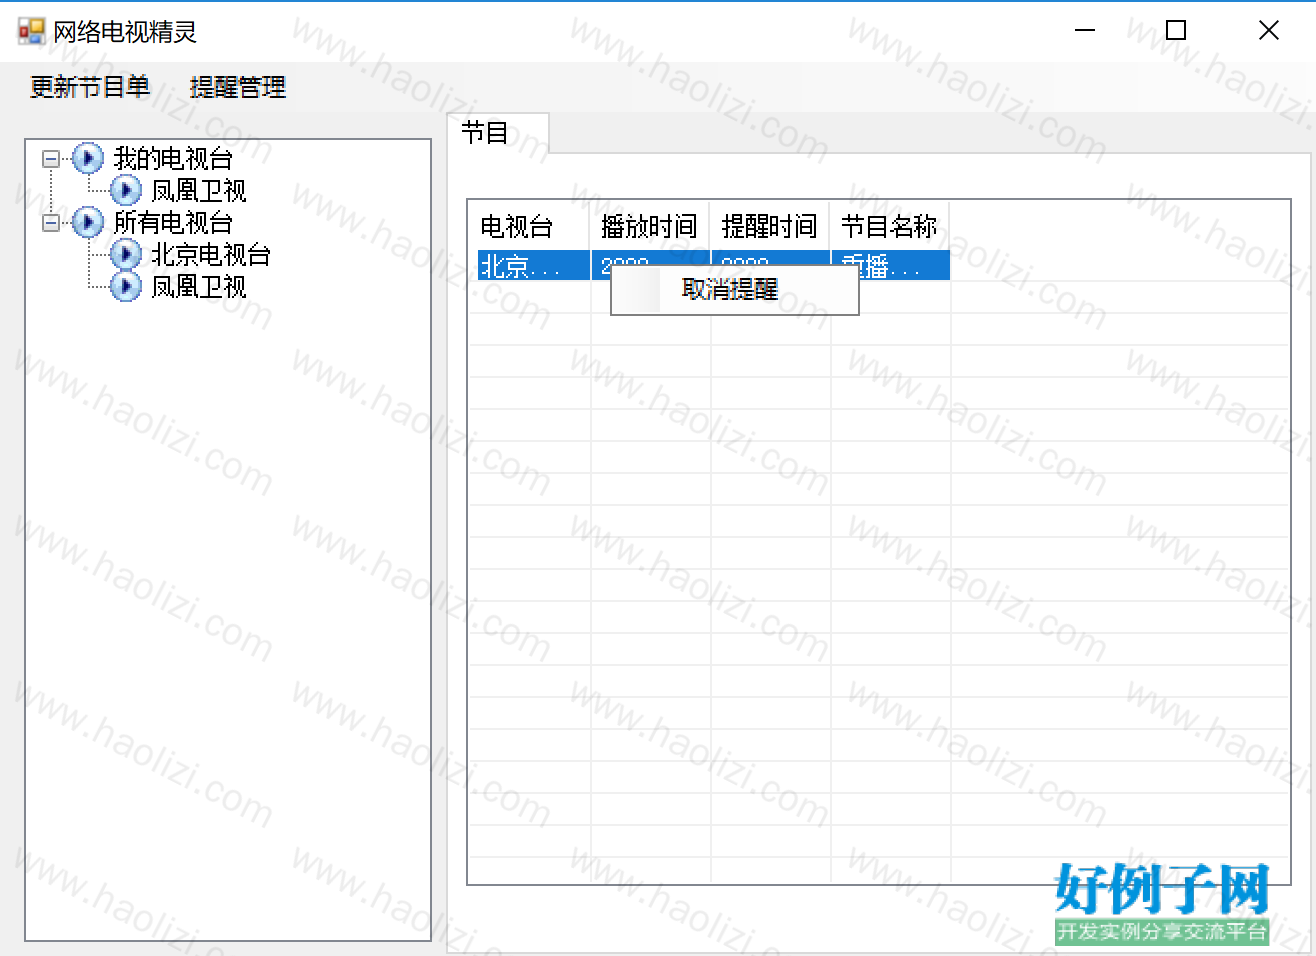The height and width of the screenshot is (956, 1316).
Task: Click the play icon beside 我的电视台
Action: (88, 158)
